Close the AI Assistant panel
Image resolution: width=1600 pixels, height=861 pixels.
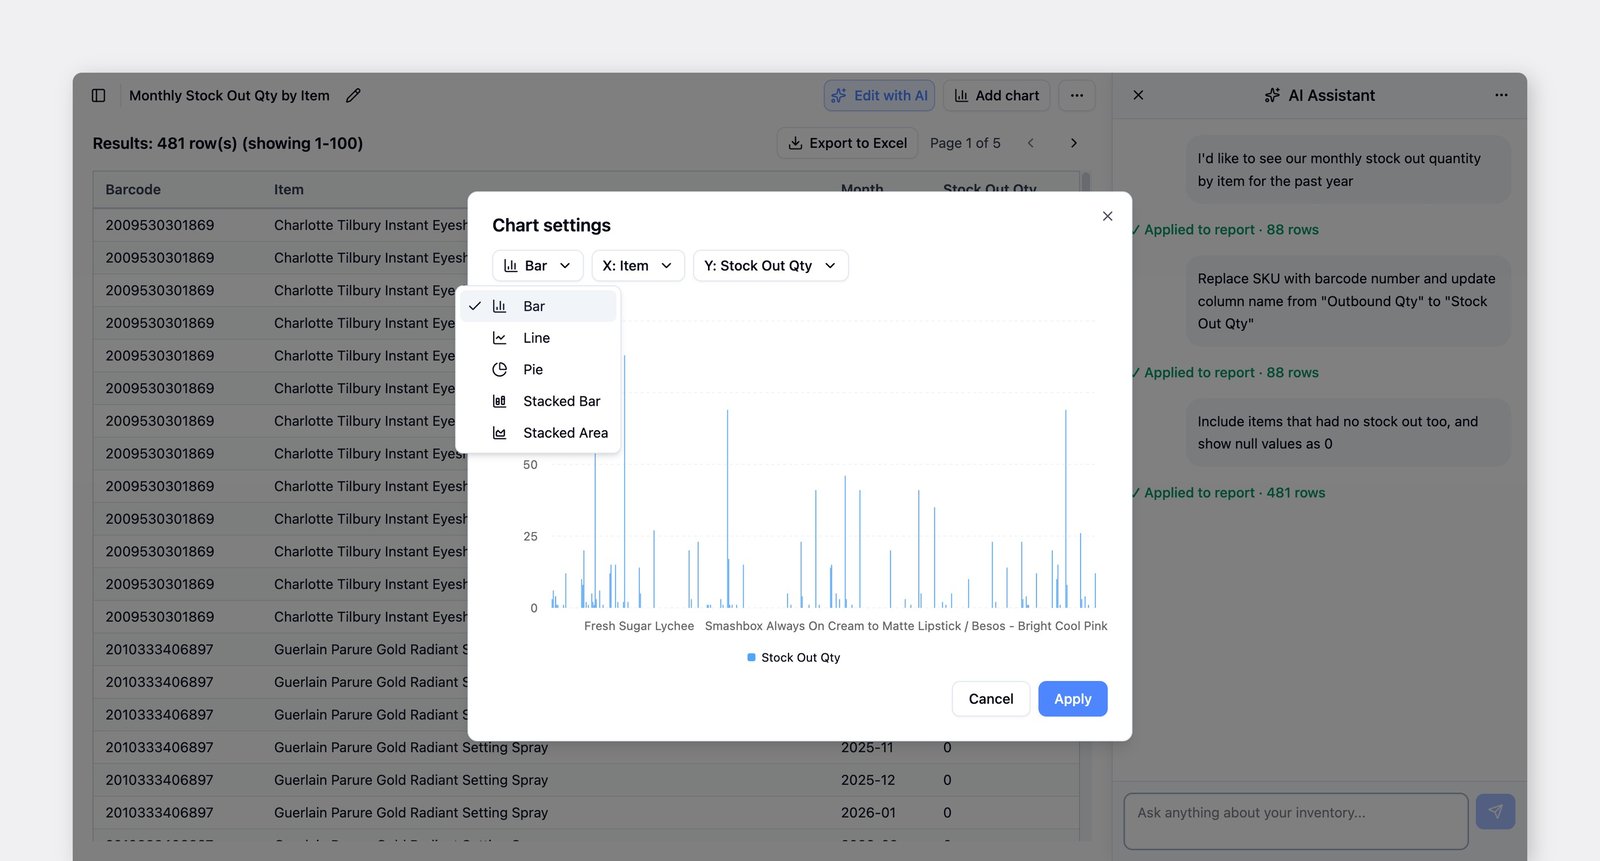coord(1138,95)
